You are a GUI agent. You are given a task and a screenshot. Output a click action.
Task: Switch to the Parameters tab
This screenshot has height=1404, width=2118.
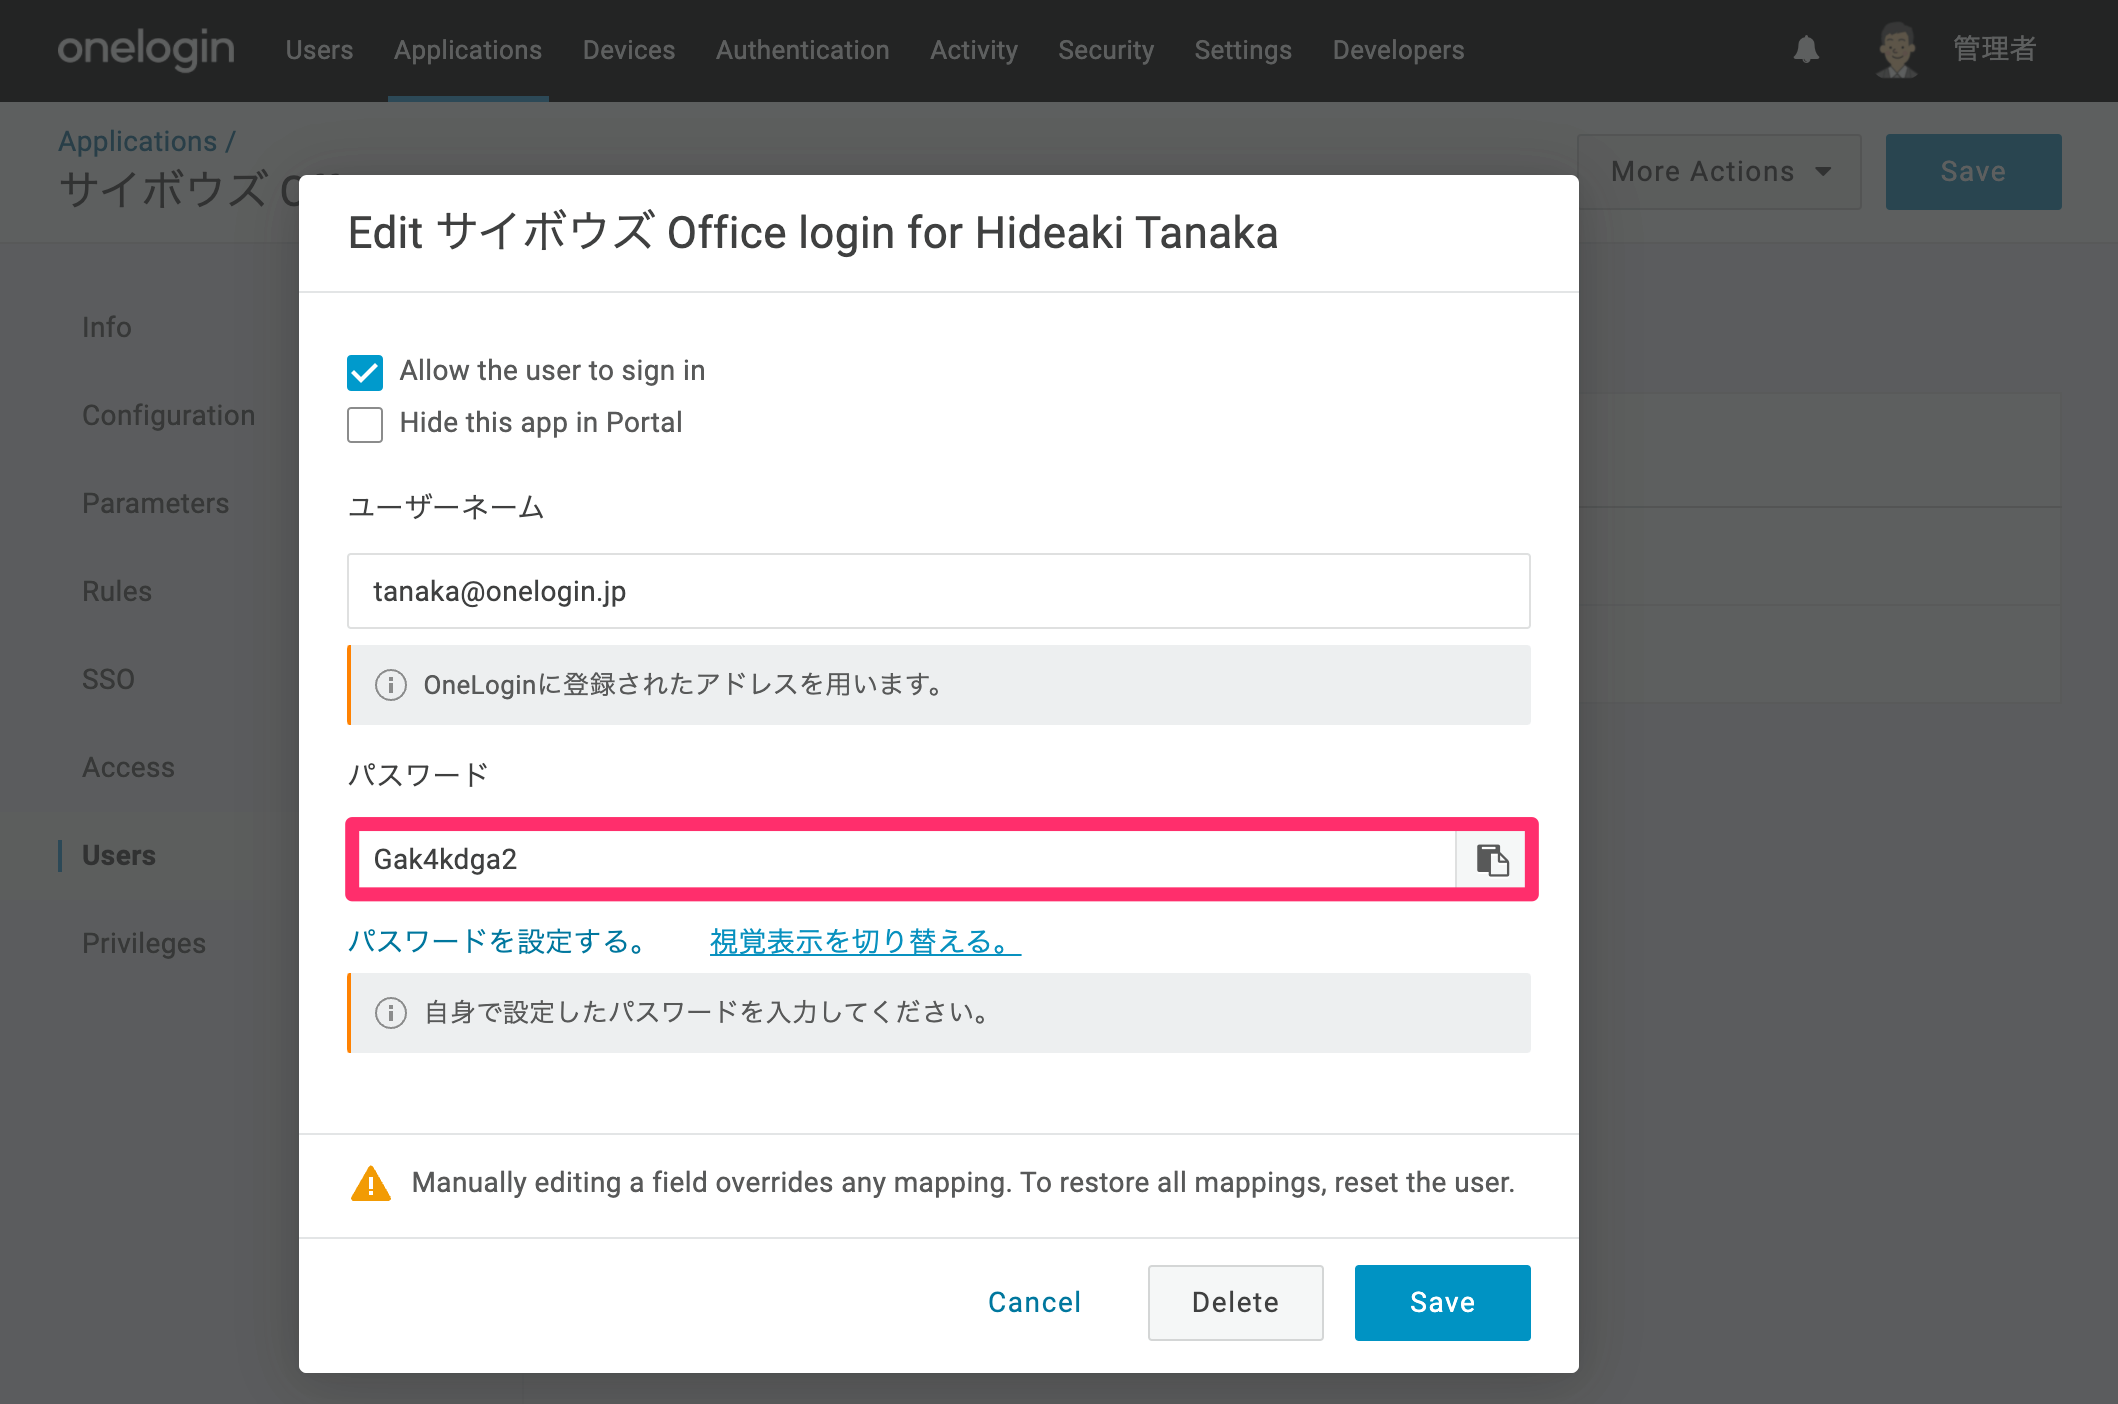point(156,503)
